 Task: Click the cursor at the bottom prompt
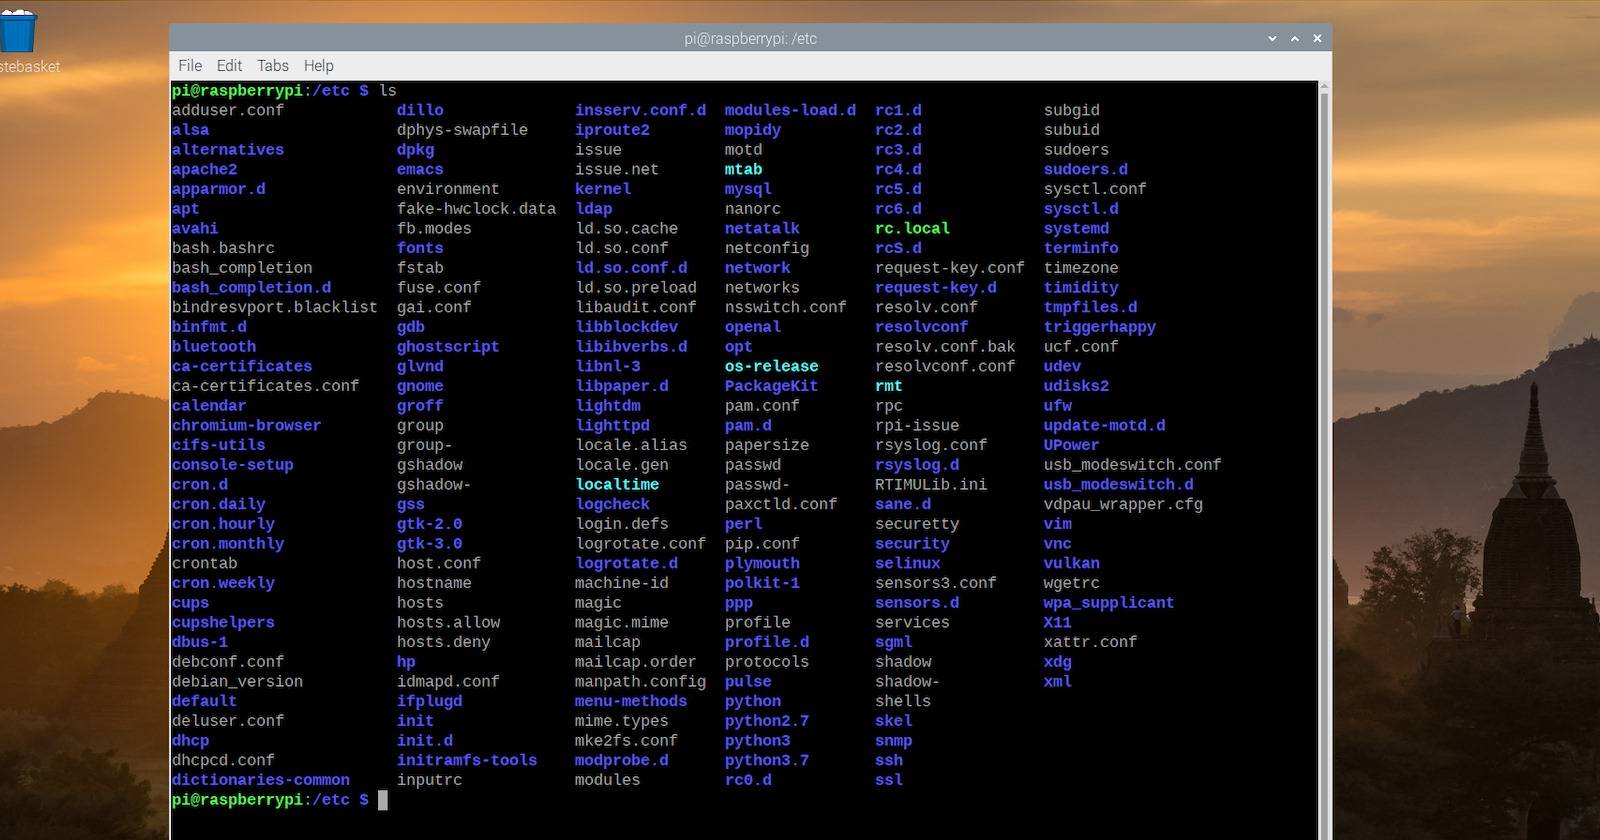click(x=382, y=800)
